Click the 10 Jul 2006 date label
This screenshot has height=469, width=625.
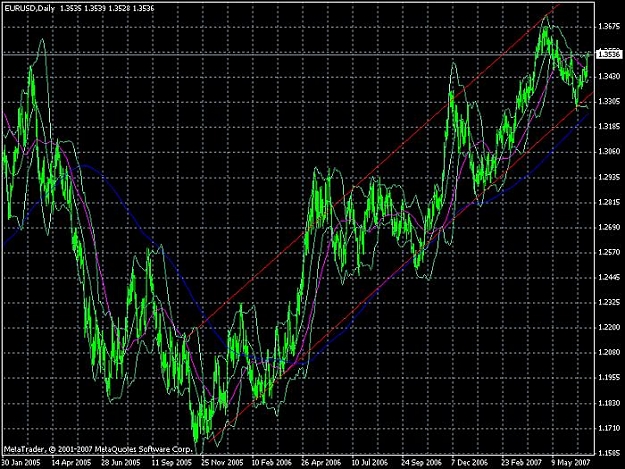click(369, 463)
